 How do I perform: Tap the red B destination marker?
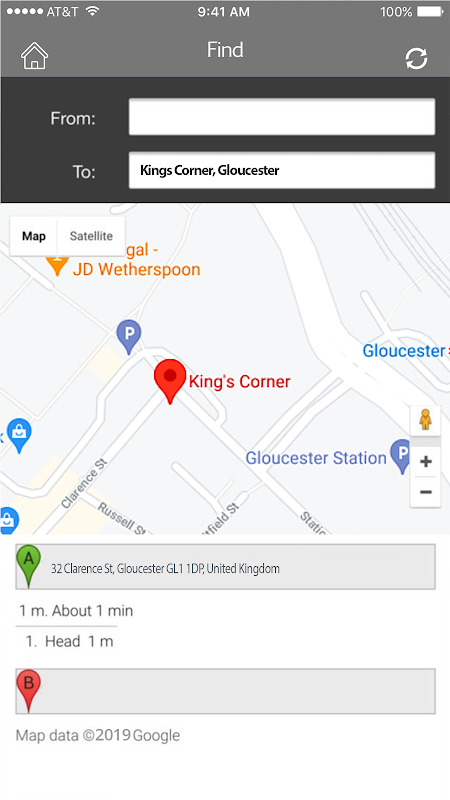tap(29, 691)
